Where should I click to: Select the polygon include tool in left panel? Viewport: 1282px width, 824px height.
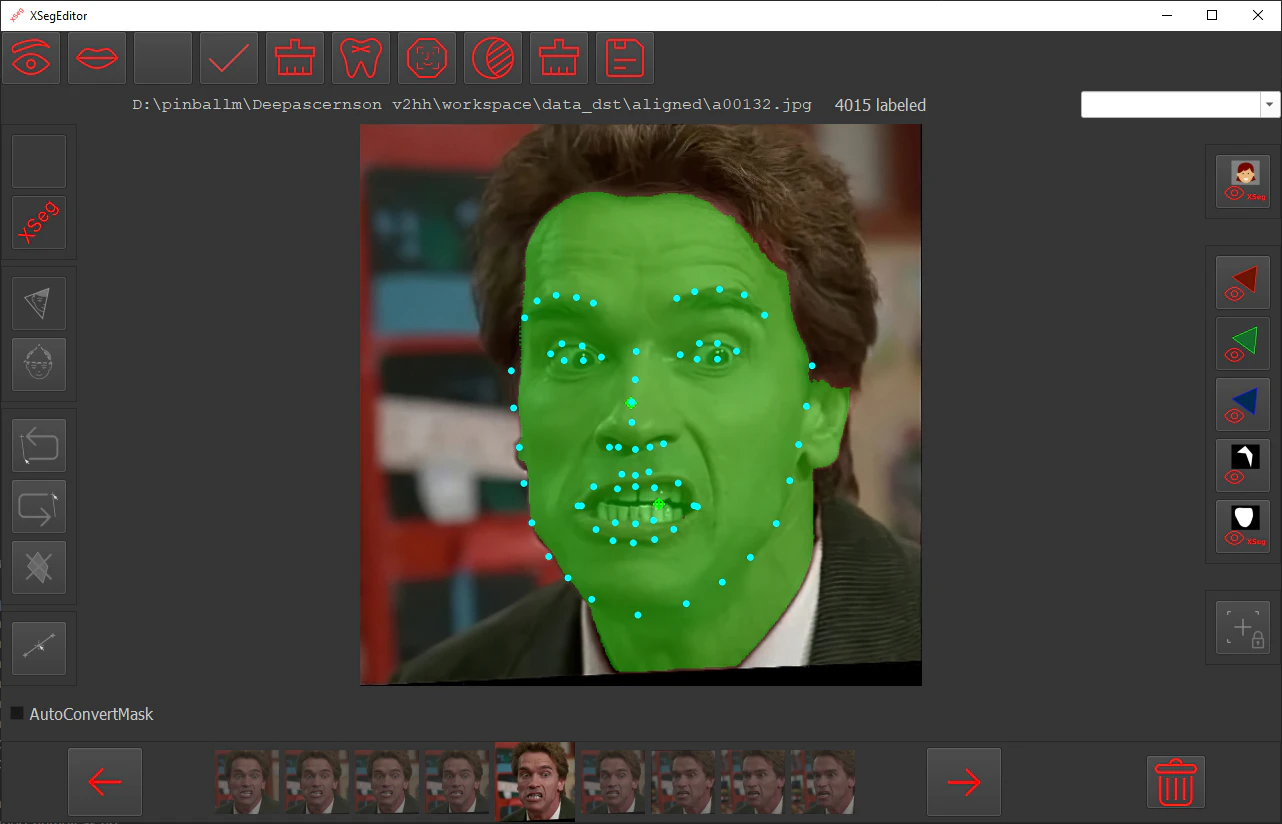[x=39, y=303]
